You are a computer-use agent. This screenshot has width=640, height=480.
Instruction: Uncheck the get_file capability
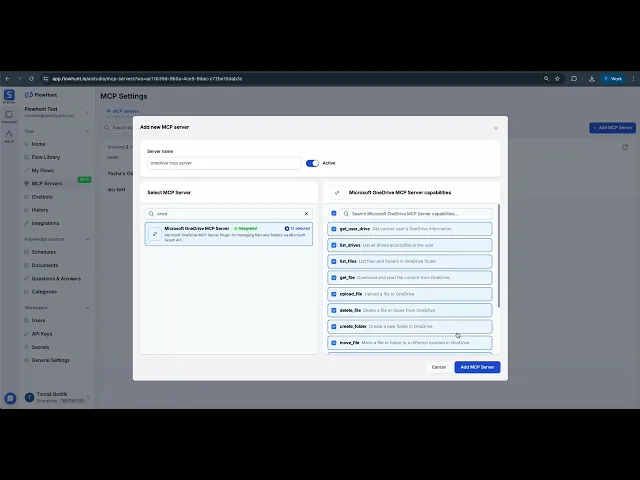(334, 278)
